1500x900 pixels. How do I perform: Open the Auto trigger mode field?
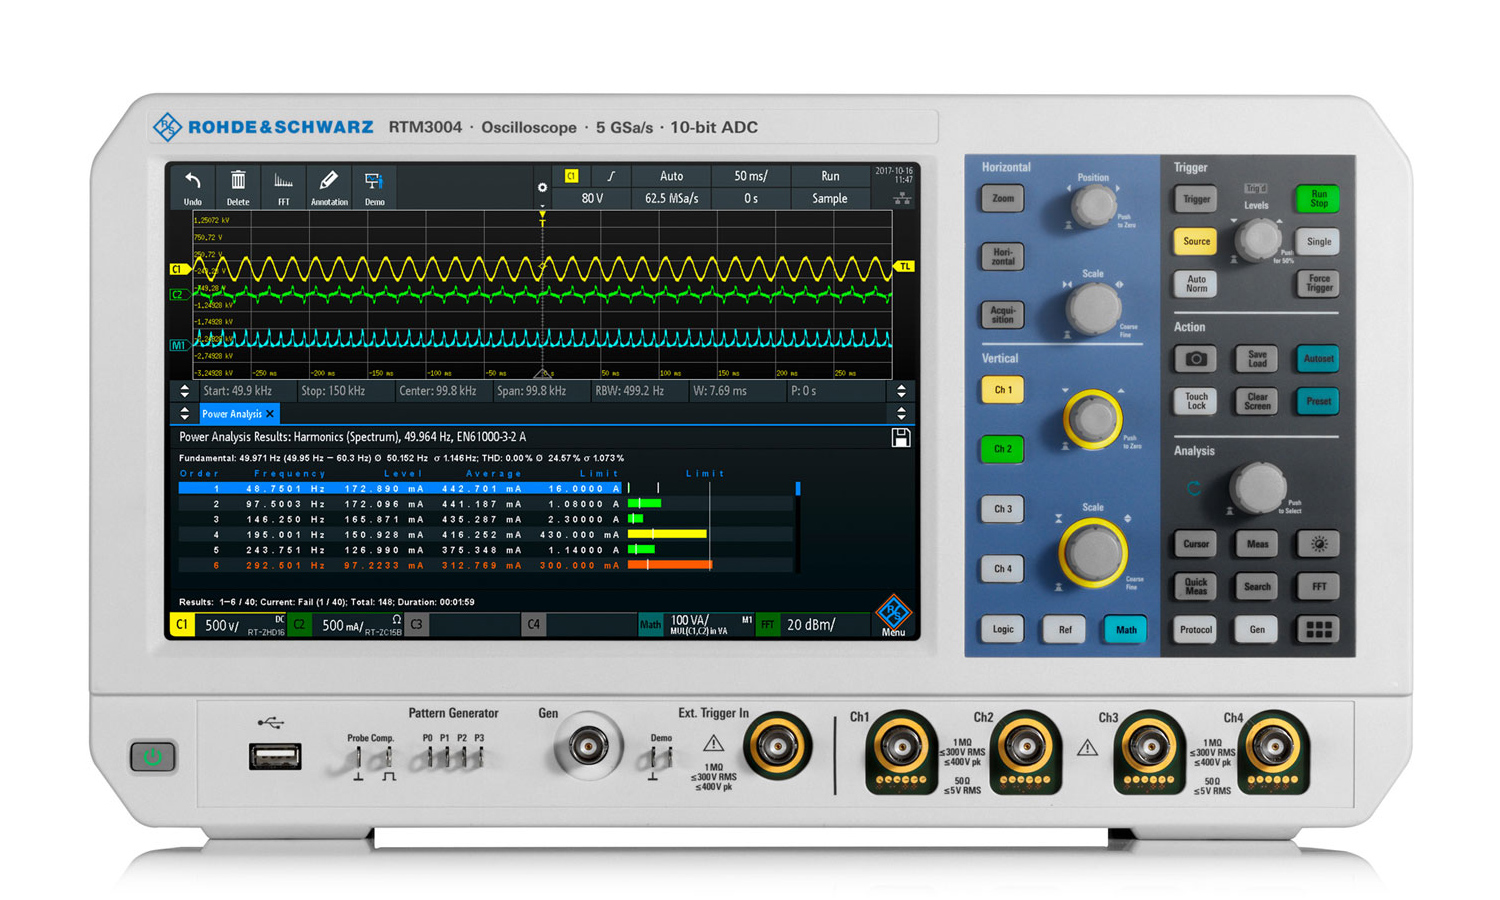(671, 176)
